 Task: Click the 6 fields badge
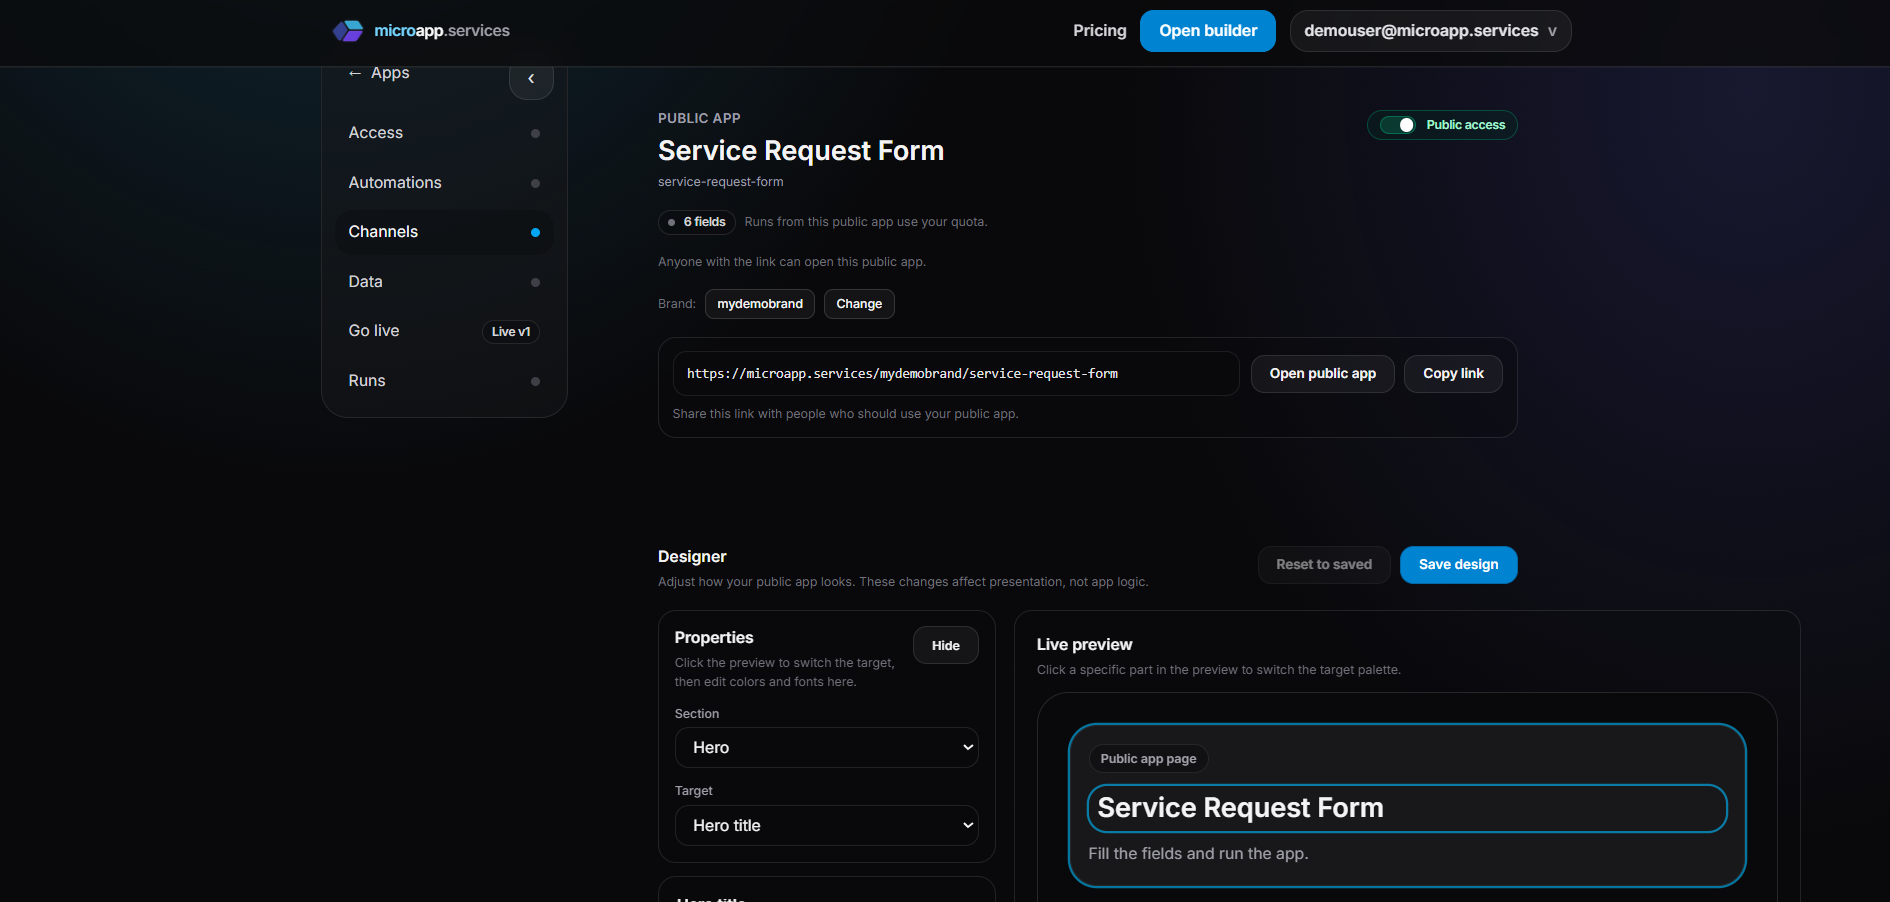click(696, 222)
